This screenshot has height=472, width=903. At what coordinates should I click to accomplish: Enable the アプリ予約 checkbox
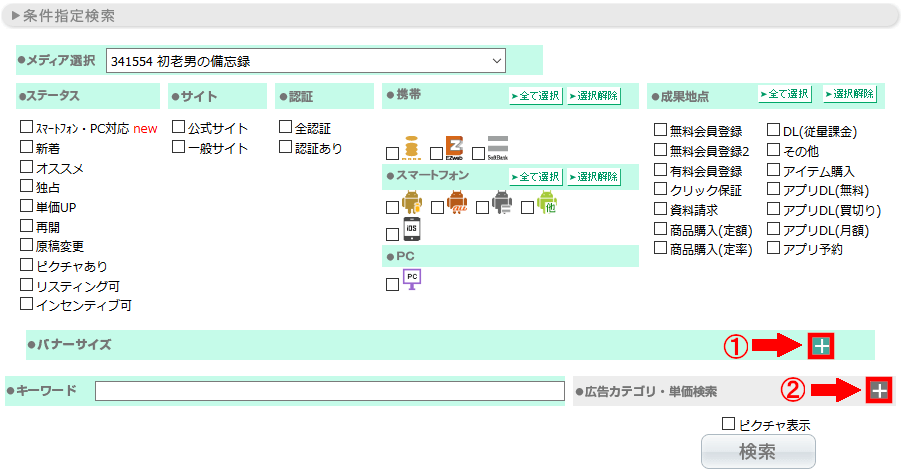pos(773,248)
